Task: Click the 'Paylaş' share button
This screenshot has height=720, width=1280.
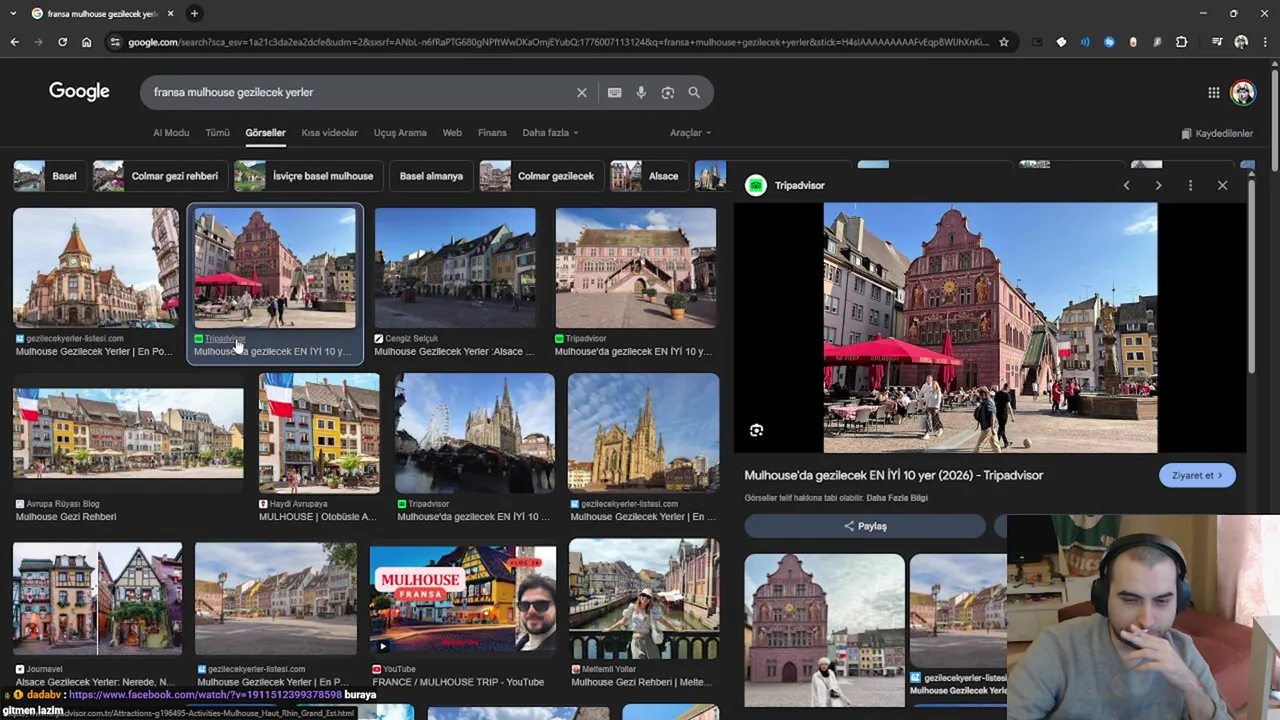Action: click(x=865, y=526)
